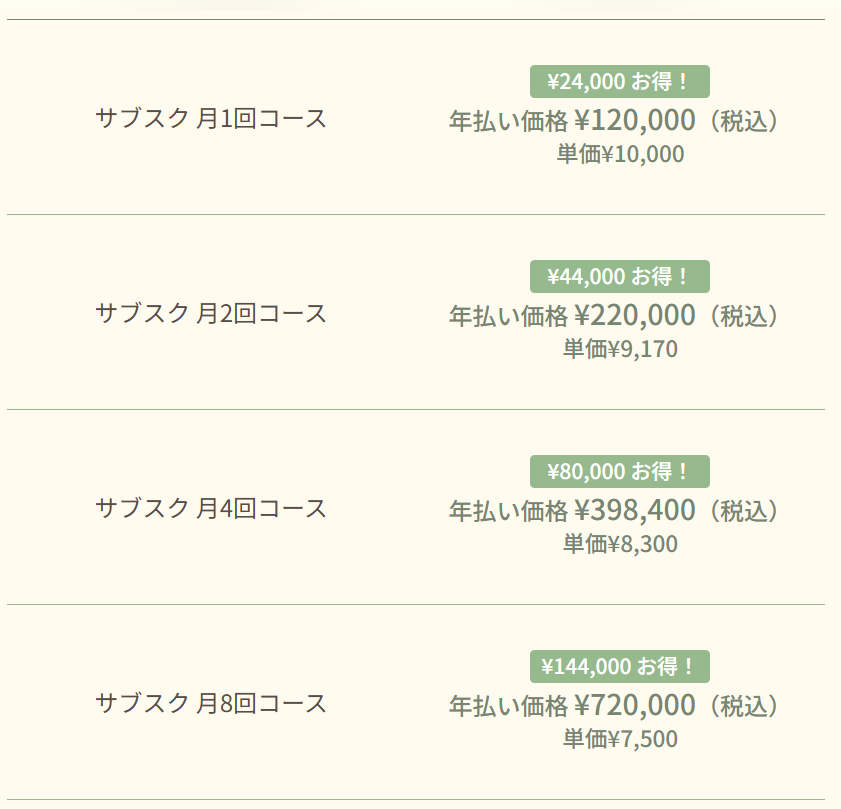
Task: Click （税込） next to ¥120,000
Action: point(741,122)
